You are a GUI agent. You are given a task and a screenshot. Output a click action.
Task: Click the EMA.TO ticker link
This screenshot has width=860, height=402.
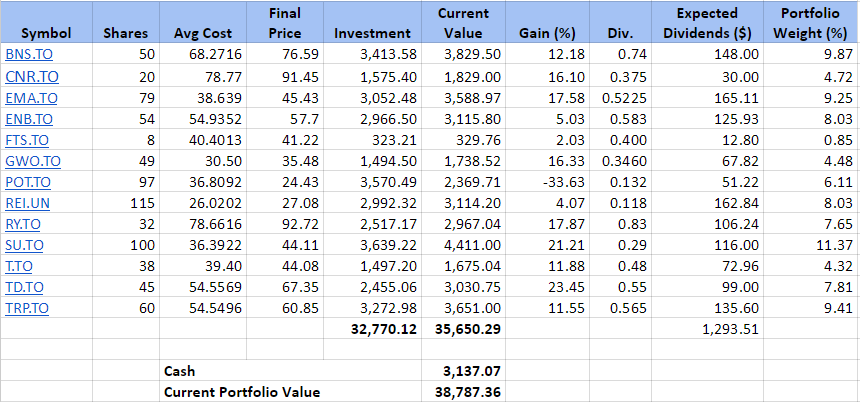(x=31, y=98)
